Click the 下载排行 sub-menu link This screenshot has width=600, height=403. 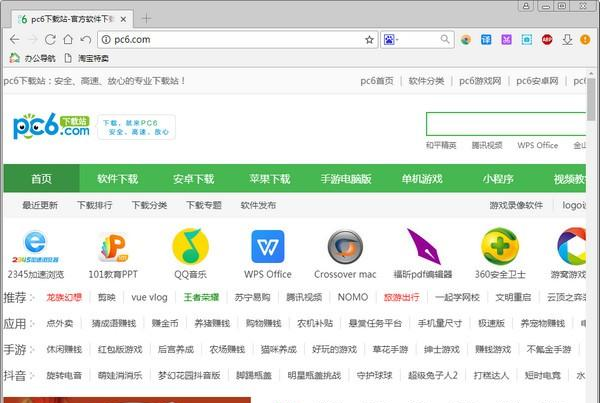tap(95, 205)
